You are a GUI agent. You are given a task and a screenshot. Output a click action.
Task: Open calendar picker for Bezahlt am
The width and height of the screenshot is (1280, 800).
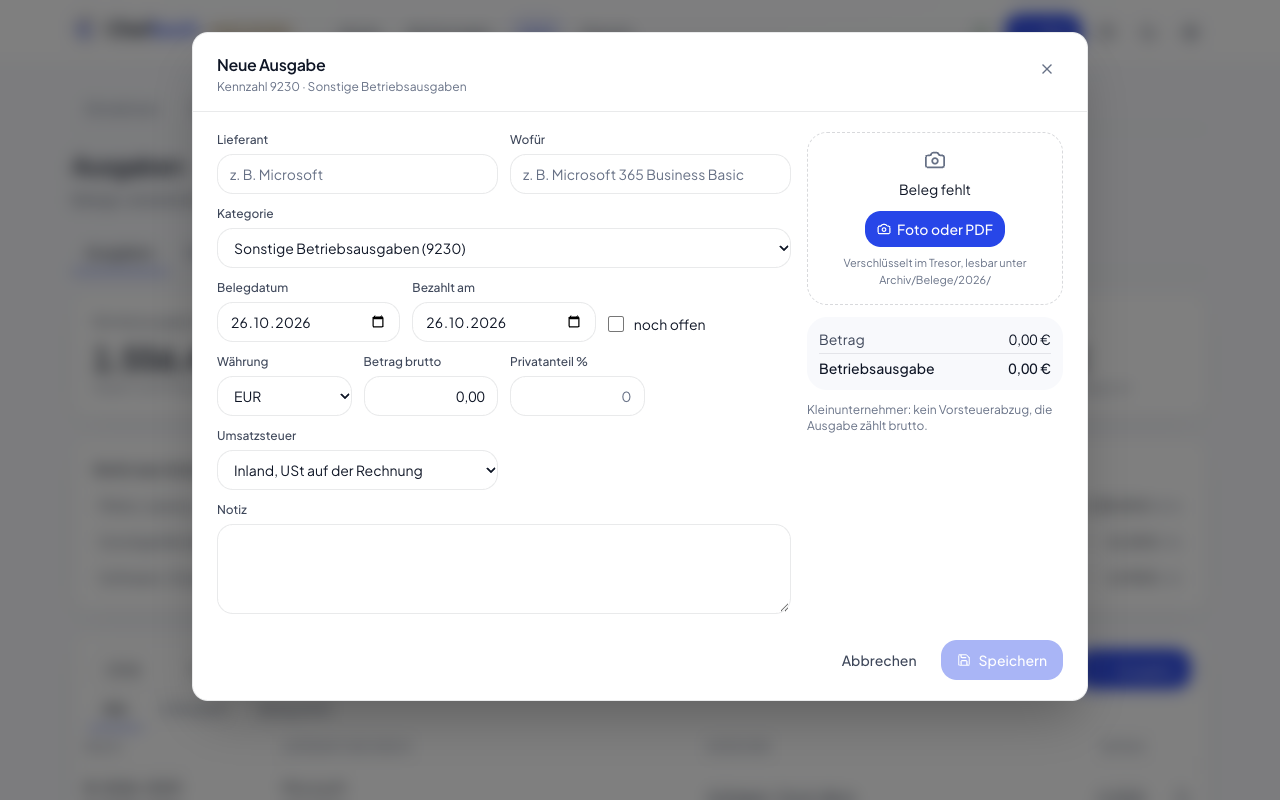(574, 322)
